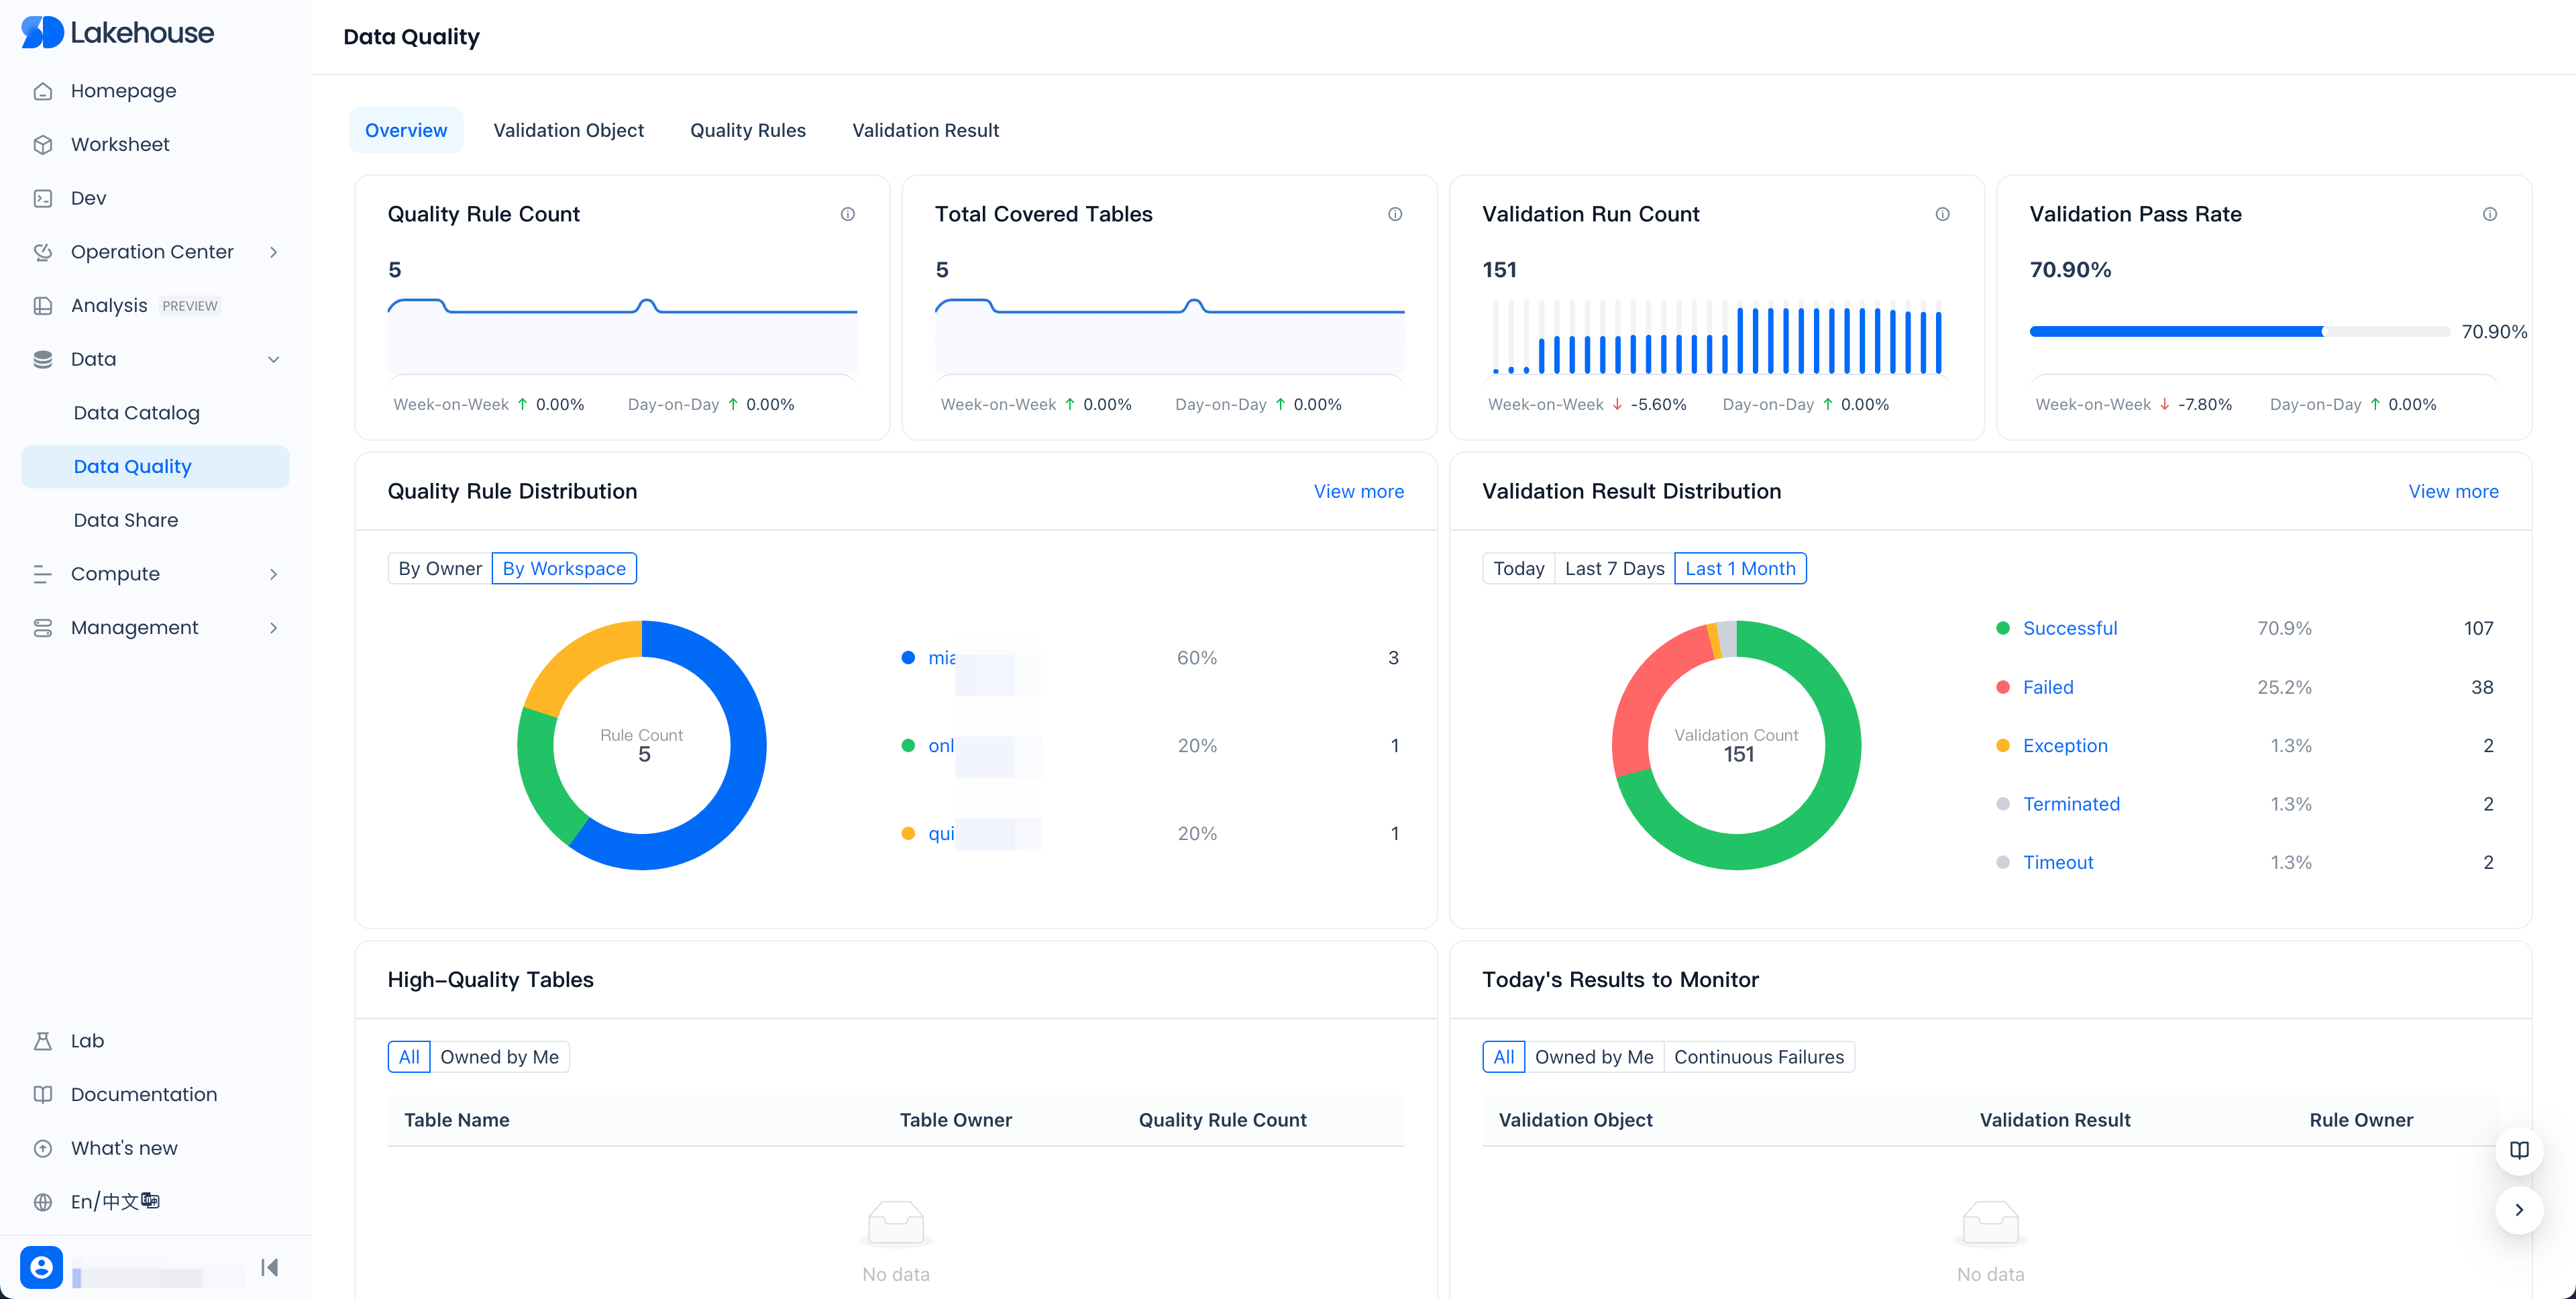Collapse sidebar using bottom collapse icon
2576x1299 pixels.
click(269, 1268)
